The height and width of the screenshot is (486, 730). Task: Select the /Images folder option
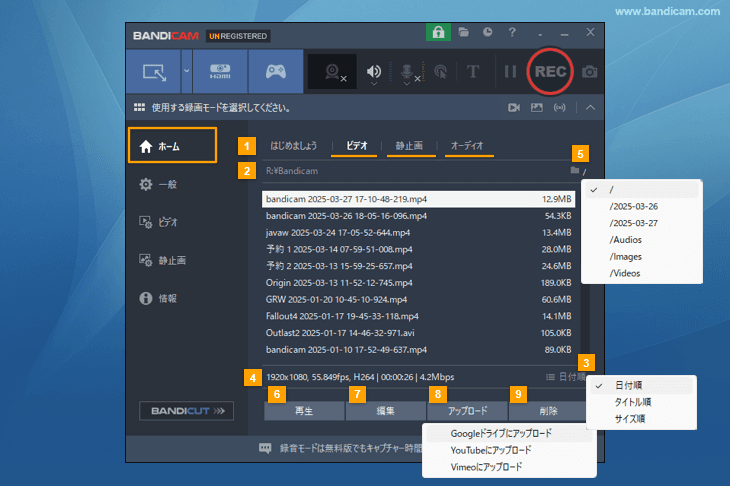642,256
